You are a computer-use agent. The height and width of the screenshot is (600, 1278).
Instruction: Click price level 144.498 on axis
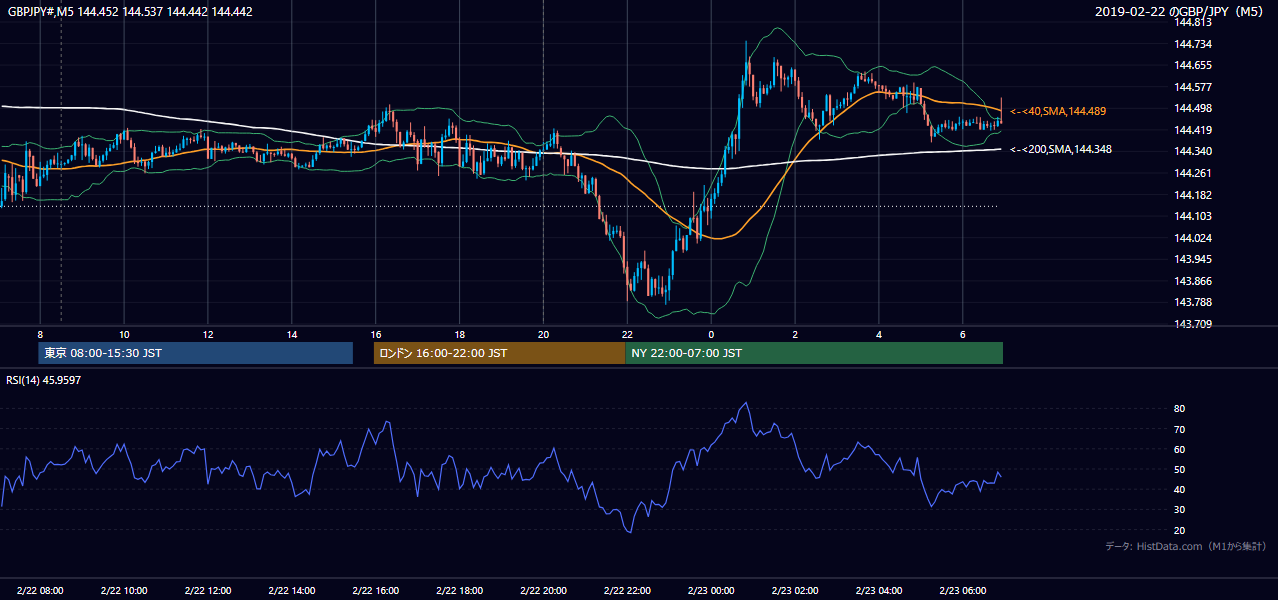[x=1192, y=108]
